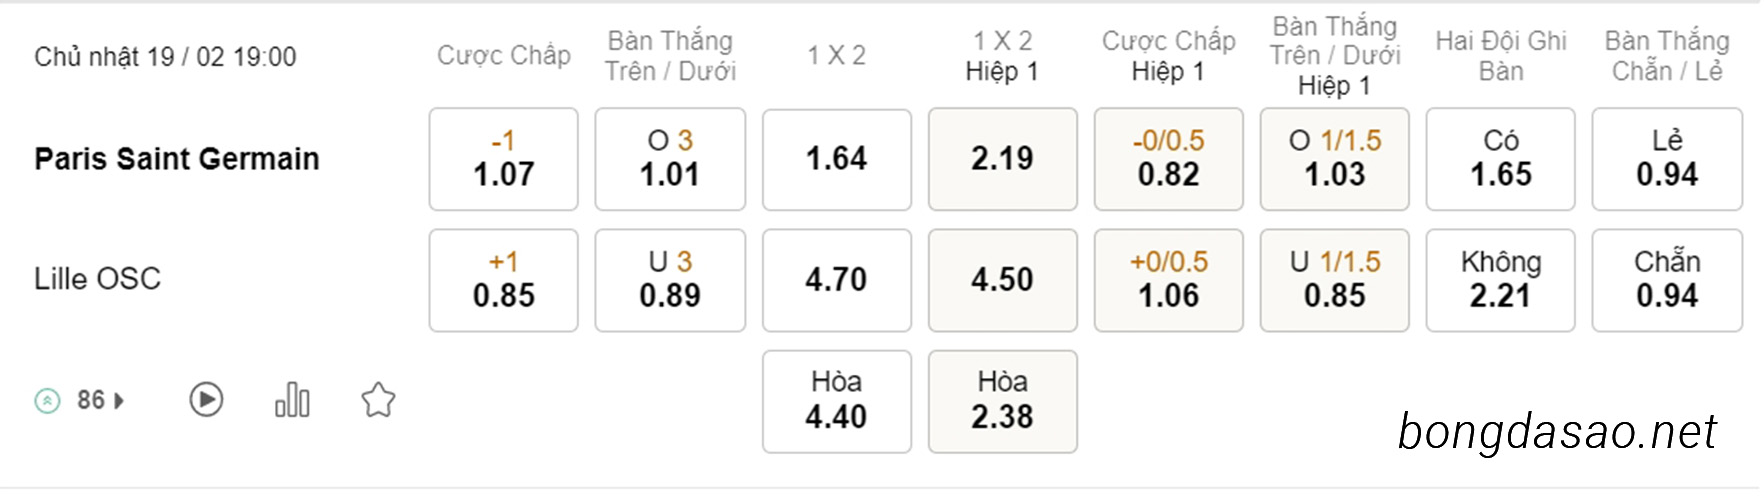Click the green double-chevron circle icon

pos(47,401)
